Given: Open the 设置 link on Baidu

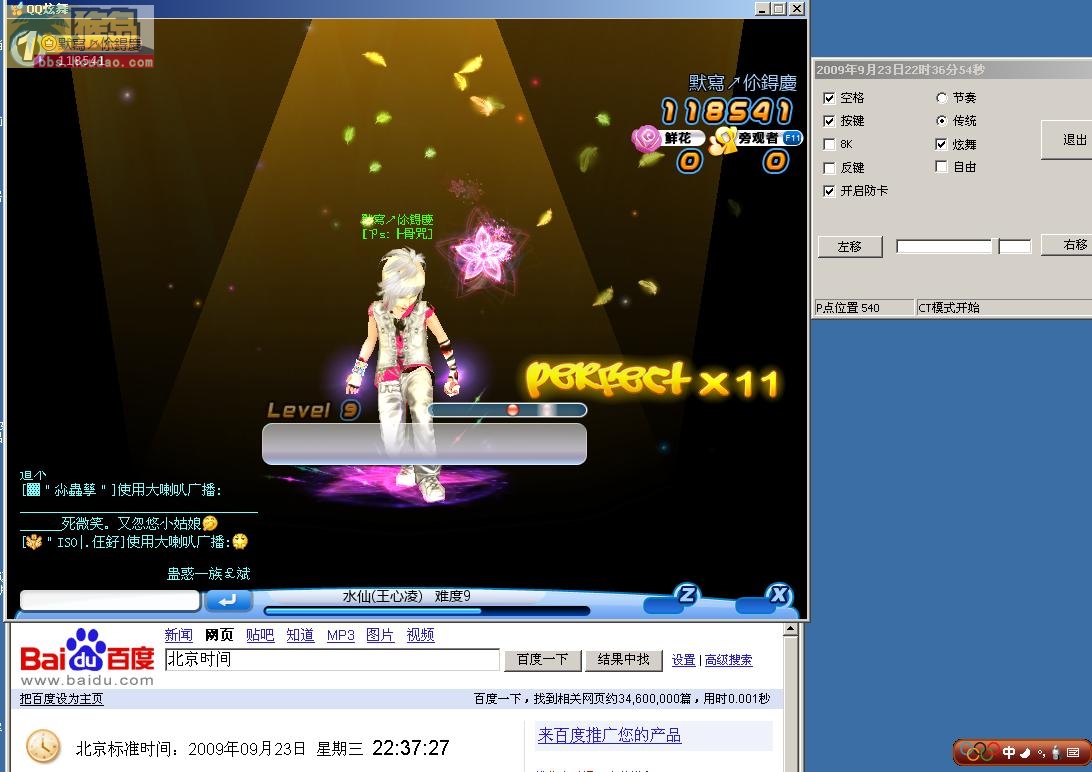Looking at the screenshot, I should [x=683, y=660].
